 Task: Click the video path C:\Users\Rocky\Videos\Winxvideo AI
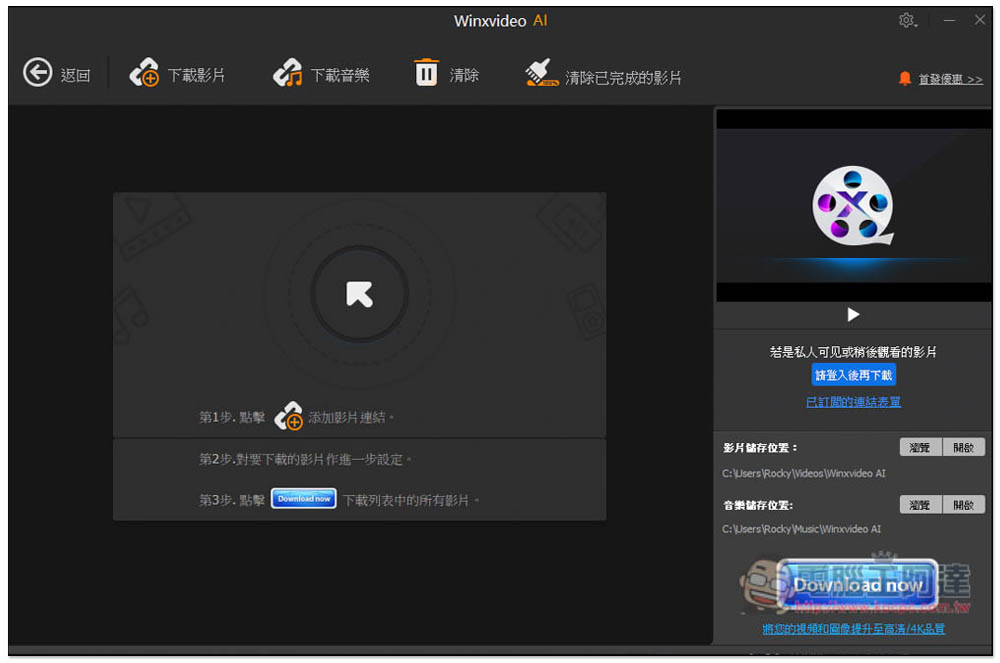804,473
